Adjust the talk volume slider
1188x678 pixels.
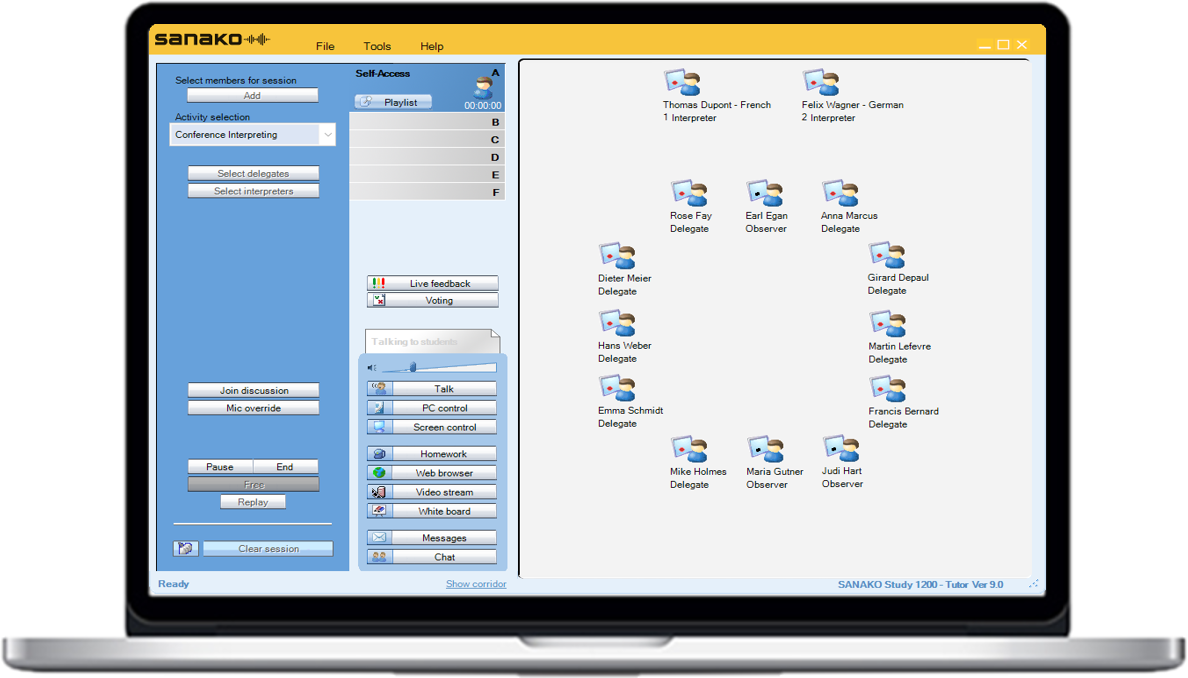(x=413, y=368)
